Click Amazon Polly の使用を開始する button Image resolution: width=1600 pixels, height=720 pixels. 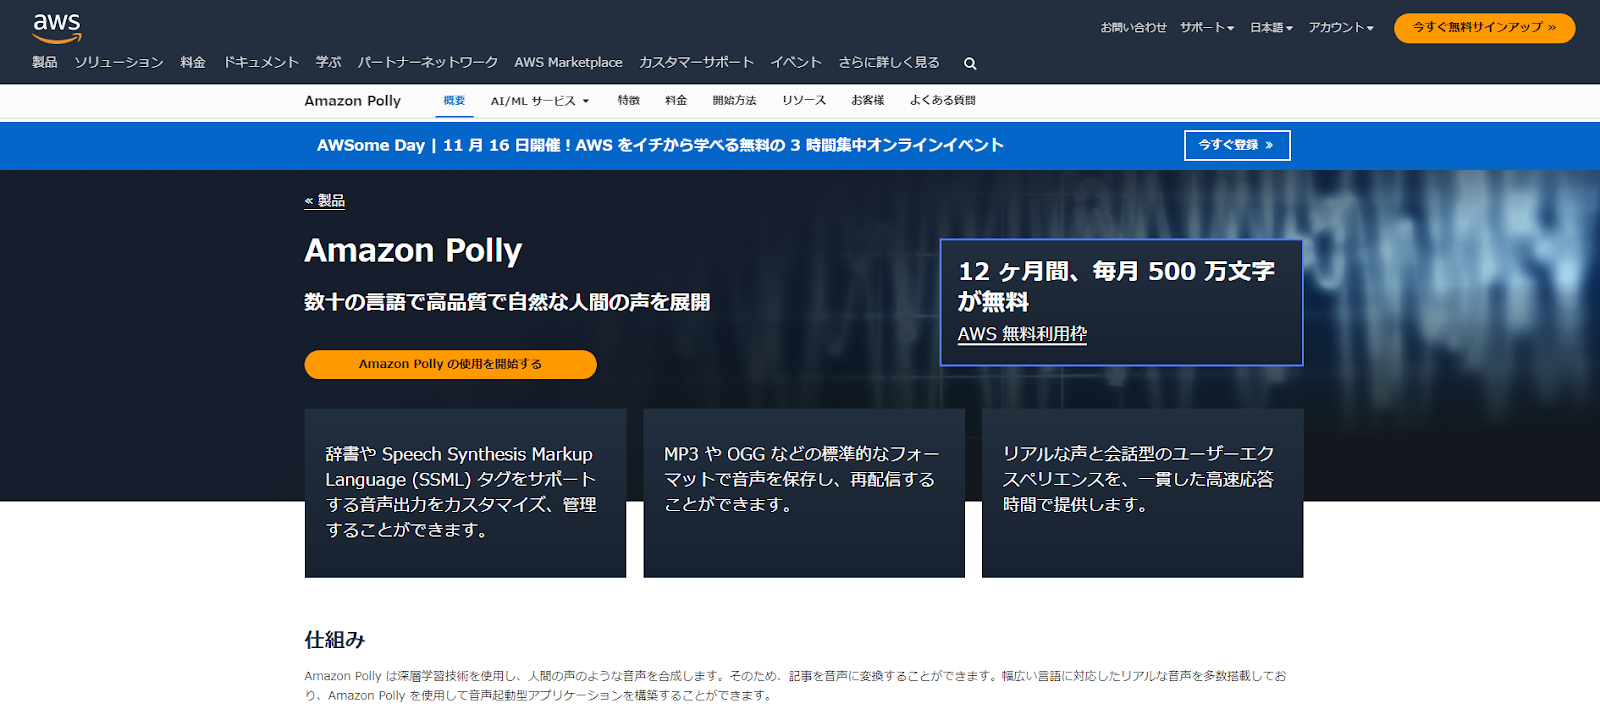(450, 364)
